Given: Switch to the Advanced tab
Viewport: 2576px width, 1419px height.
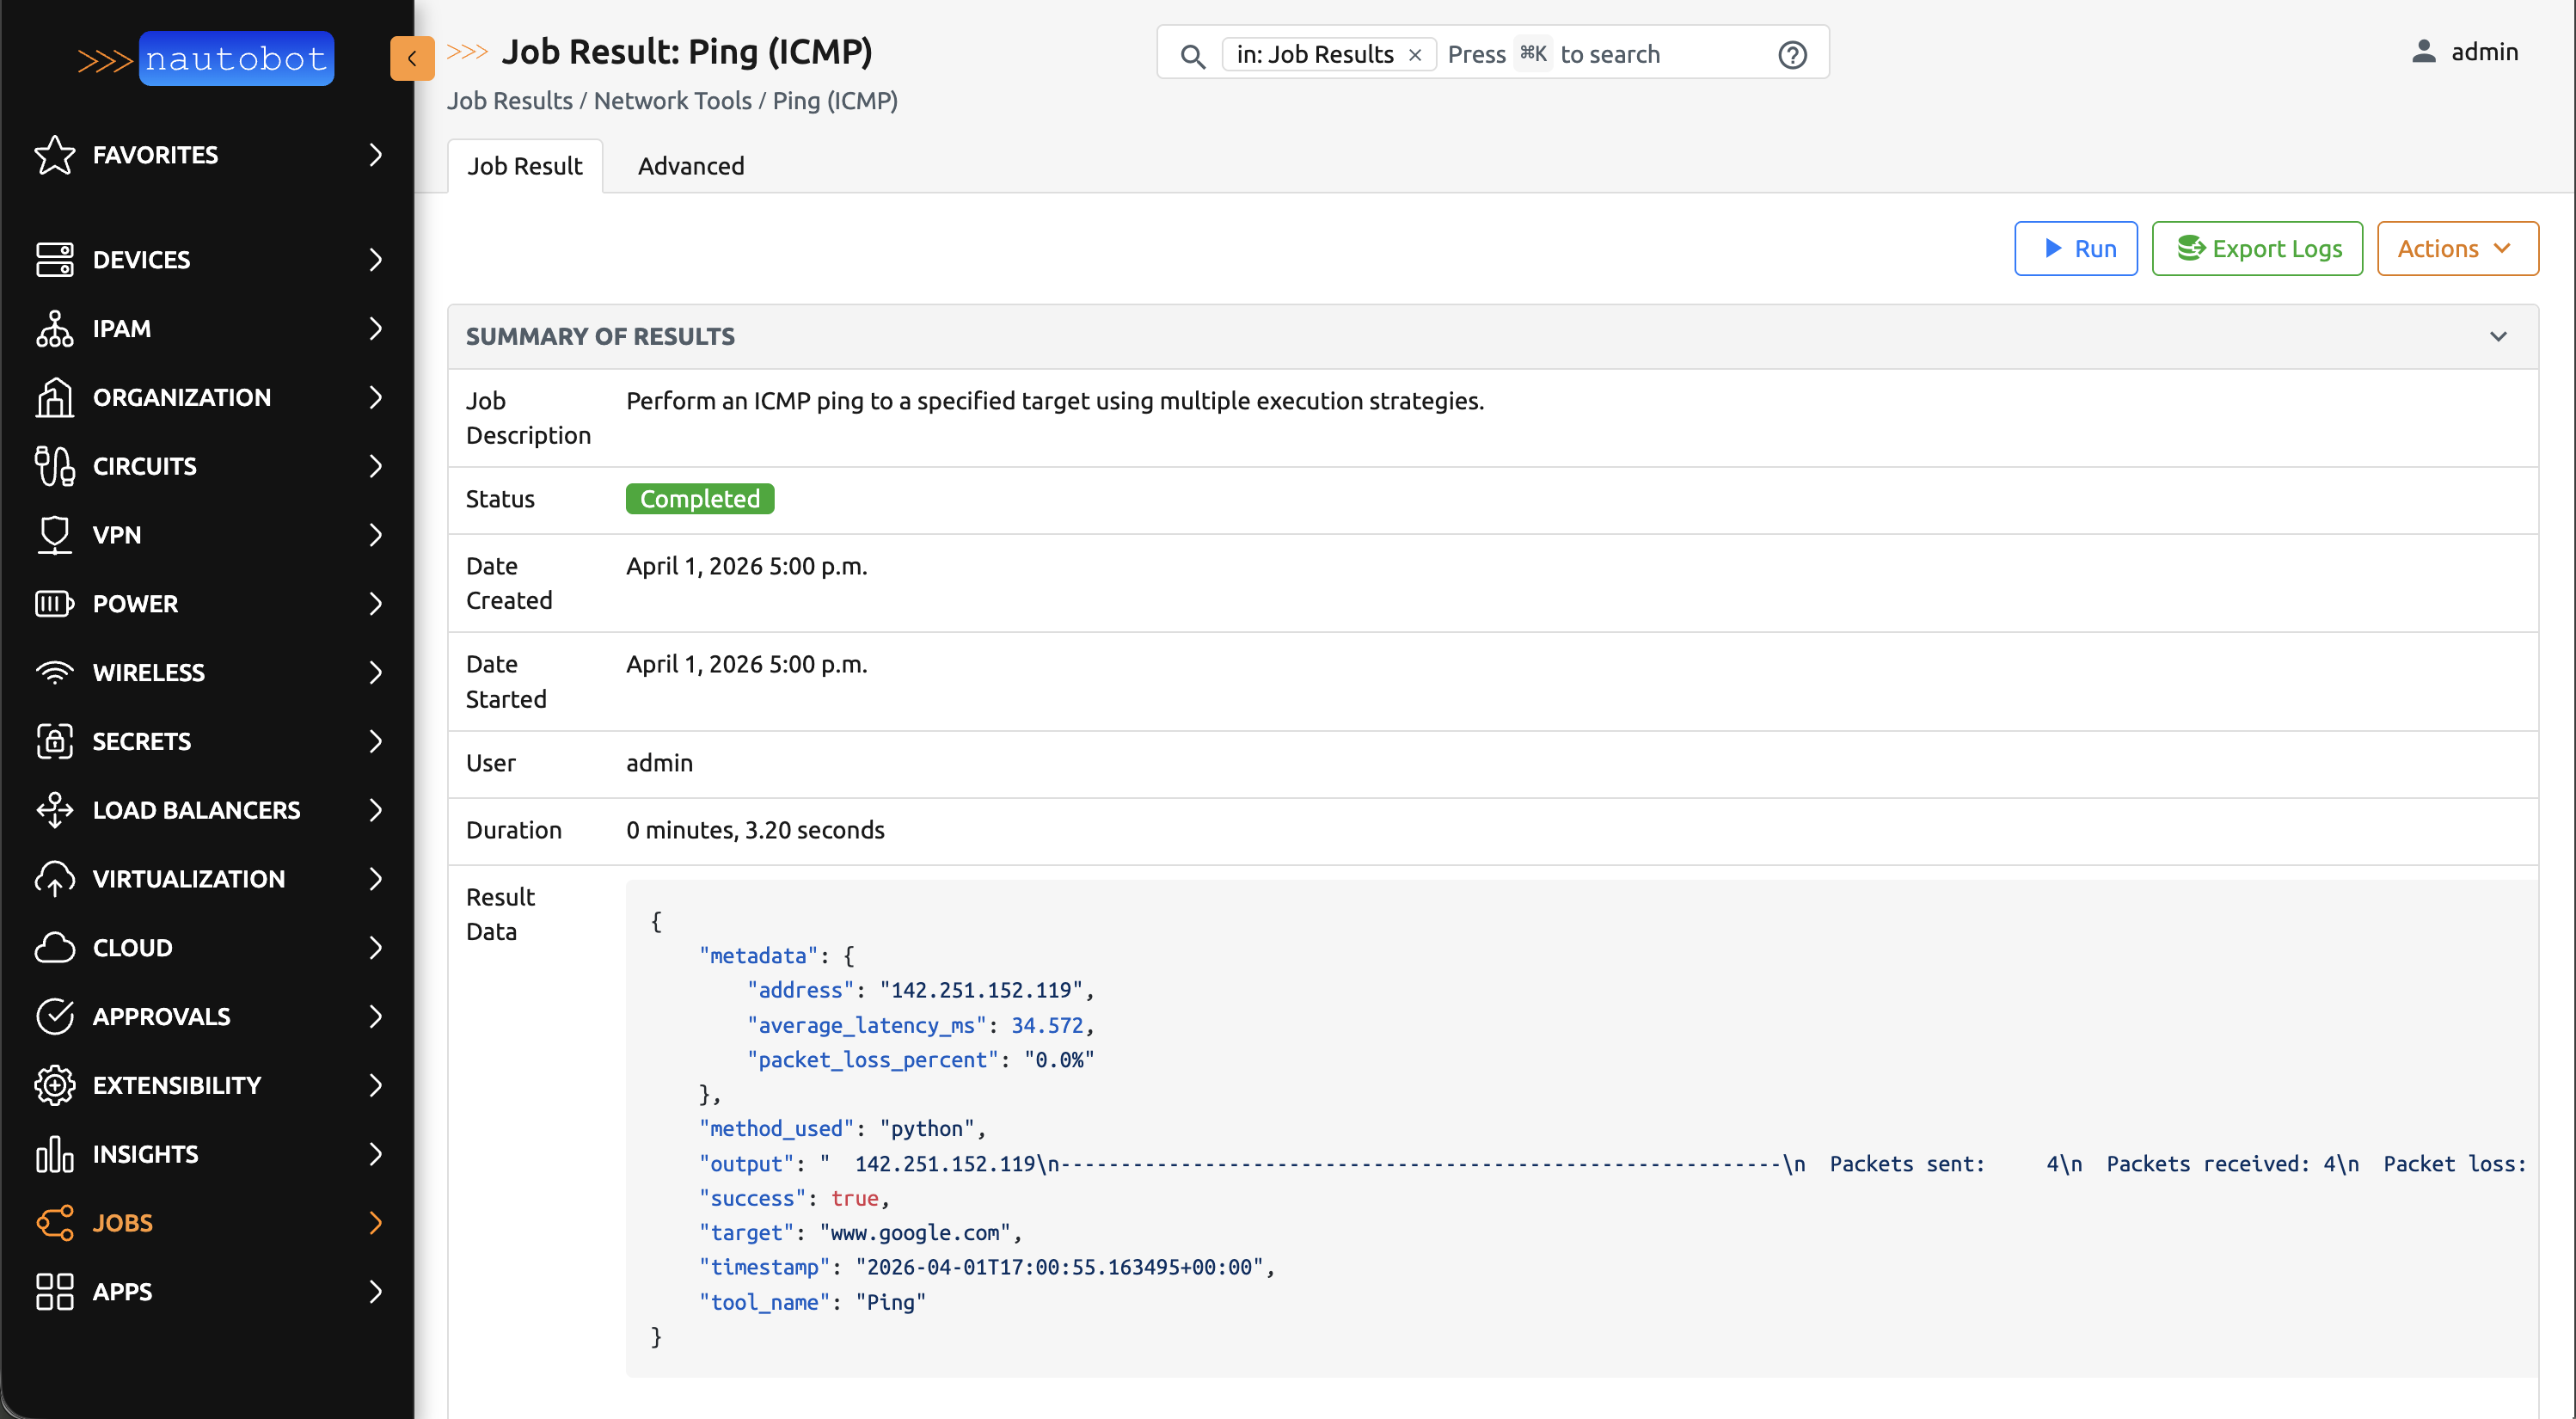Looking at the screenshot, I should (690, 166).
